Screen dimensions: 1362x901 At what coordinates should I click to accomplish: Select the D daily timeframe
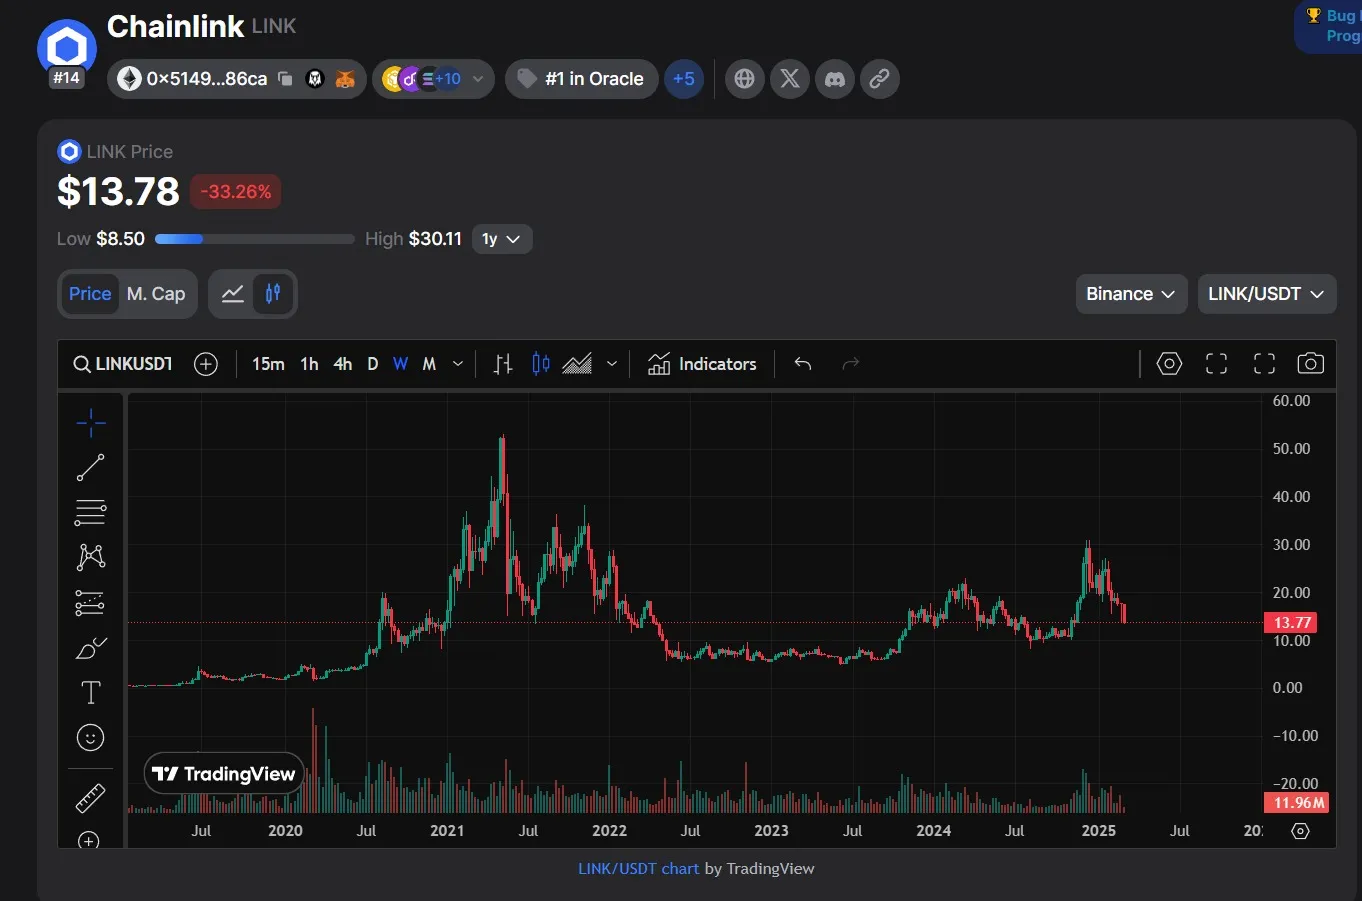click(372, 364)
